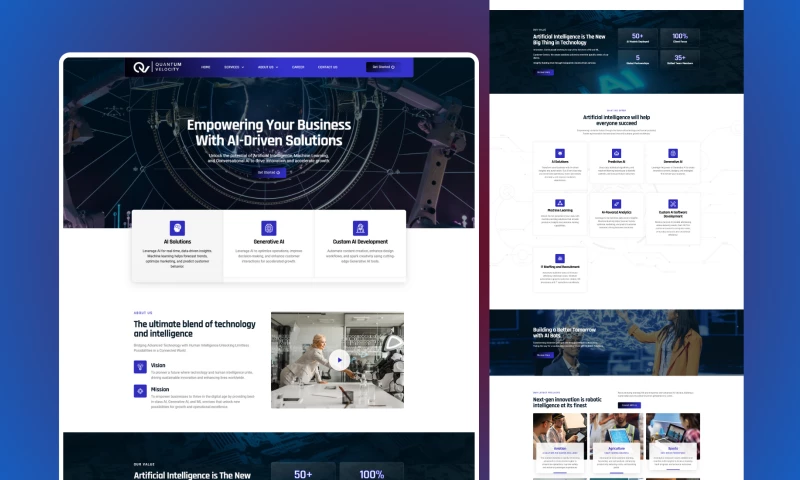The height and width of the screenshot is (480, 800).
Task: Play the About Us video
Action: click(x=338, y=360)
